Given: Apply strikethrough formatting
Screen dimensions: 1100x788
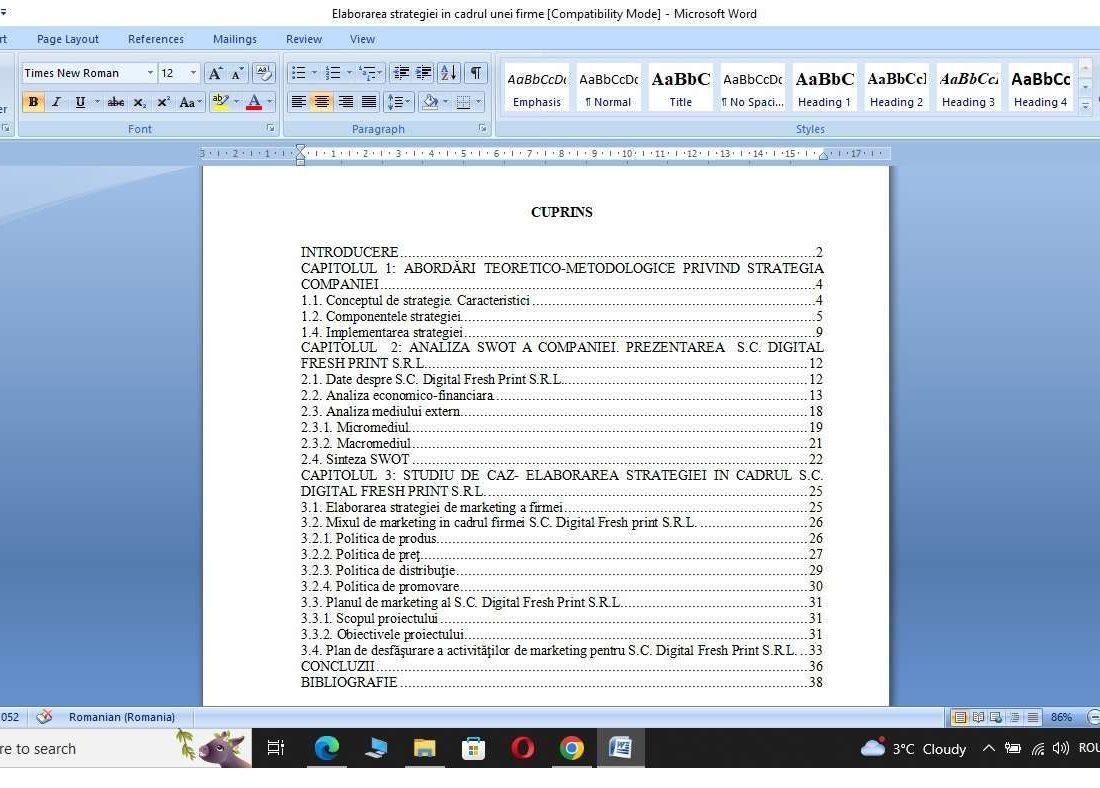Looking at the screenshot, I should coord(116,101).
